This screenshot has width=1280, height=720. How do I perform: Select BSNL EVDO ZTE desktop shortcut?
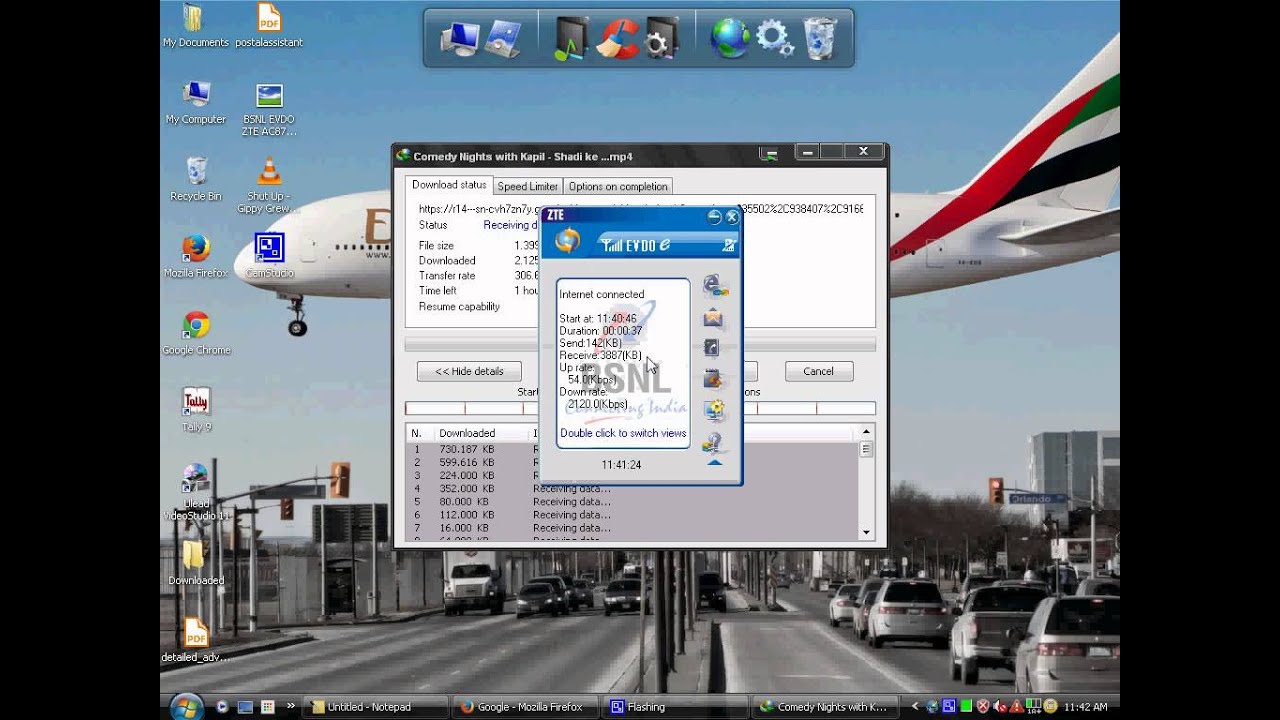point(269,109)
